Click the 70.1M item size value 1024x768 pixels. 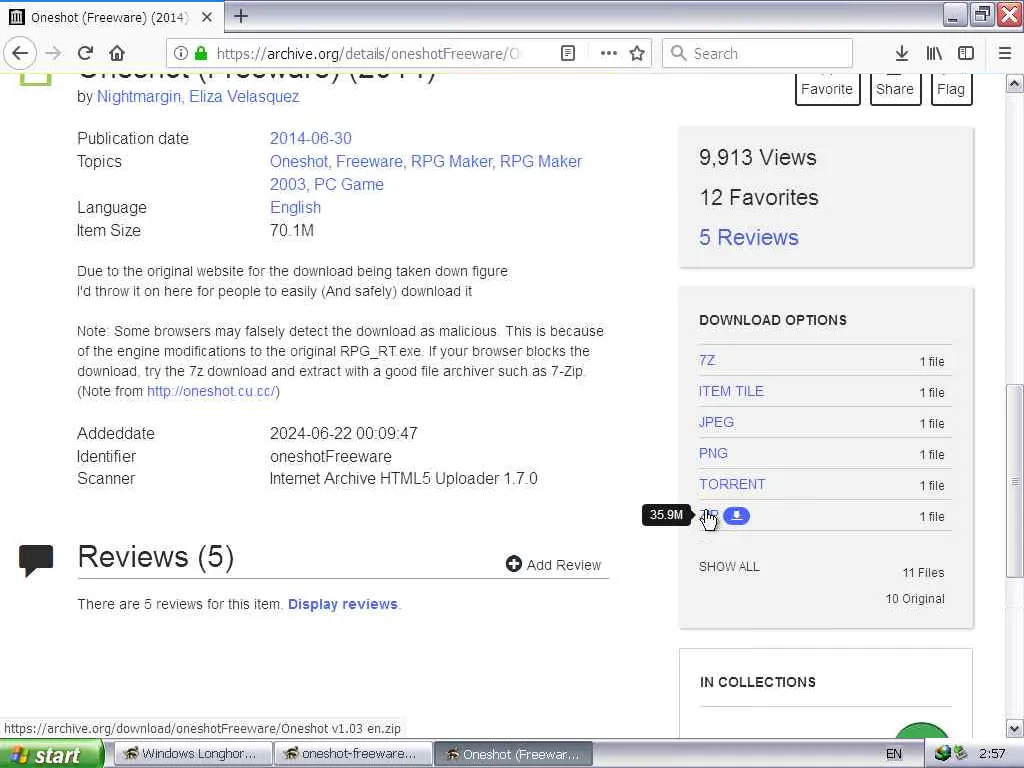point(292,231)
